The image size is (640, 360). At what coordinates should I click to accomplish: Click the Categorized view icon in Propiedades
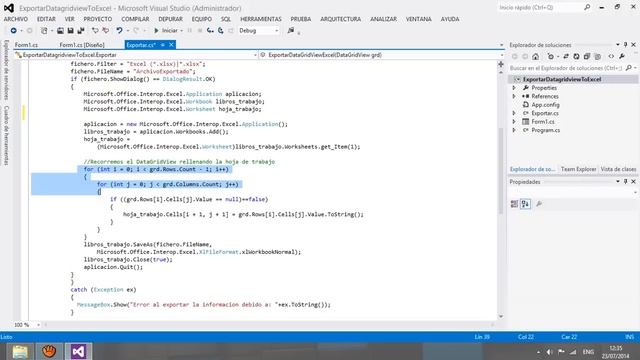pyautogui.click(x=514, y=204)
